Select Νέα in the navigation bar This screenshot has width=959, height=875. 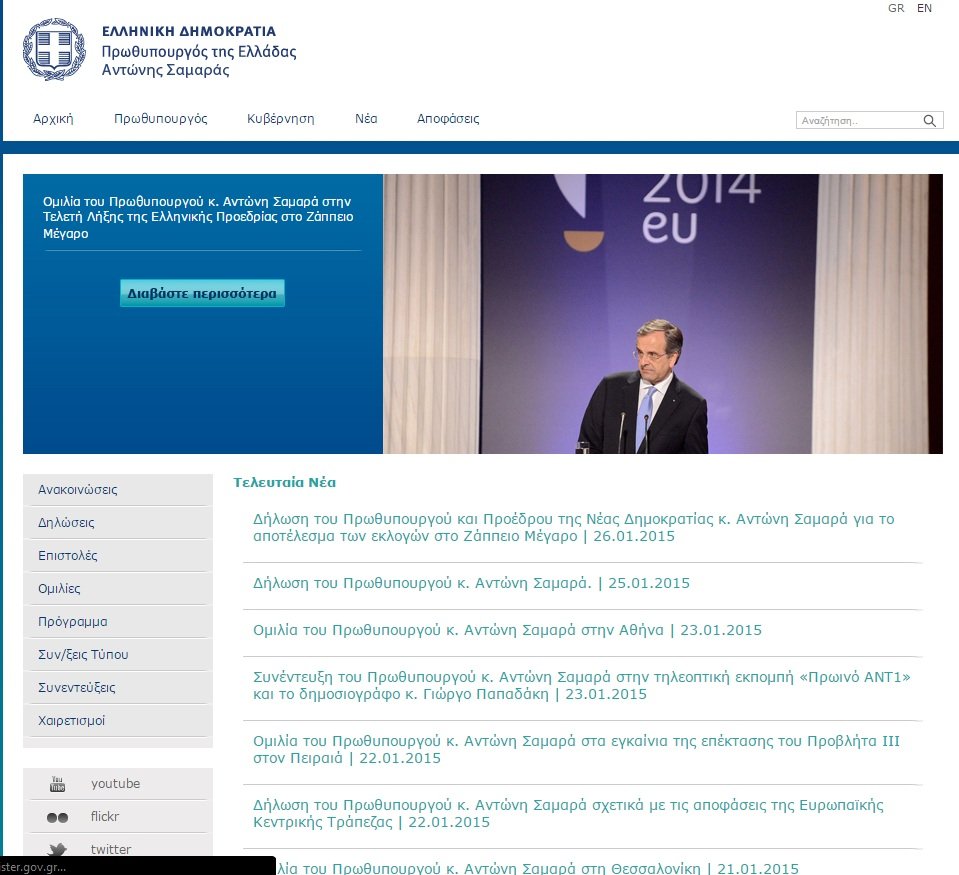(x=366, y=118)
